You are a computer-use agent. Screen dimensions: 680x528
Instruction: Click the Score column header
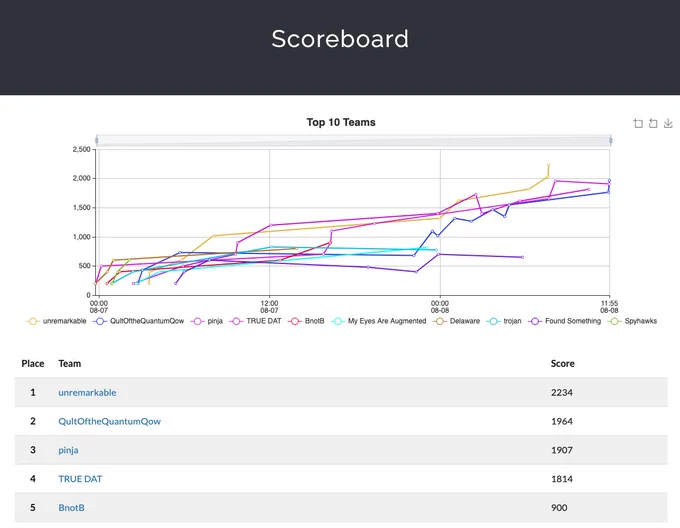point(562,364)
